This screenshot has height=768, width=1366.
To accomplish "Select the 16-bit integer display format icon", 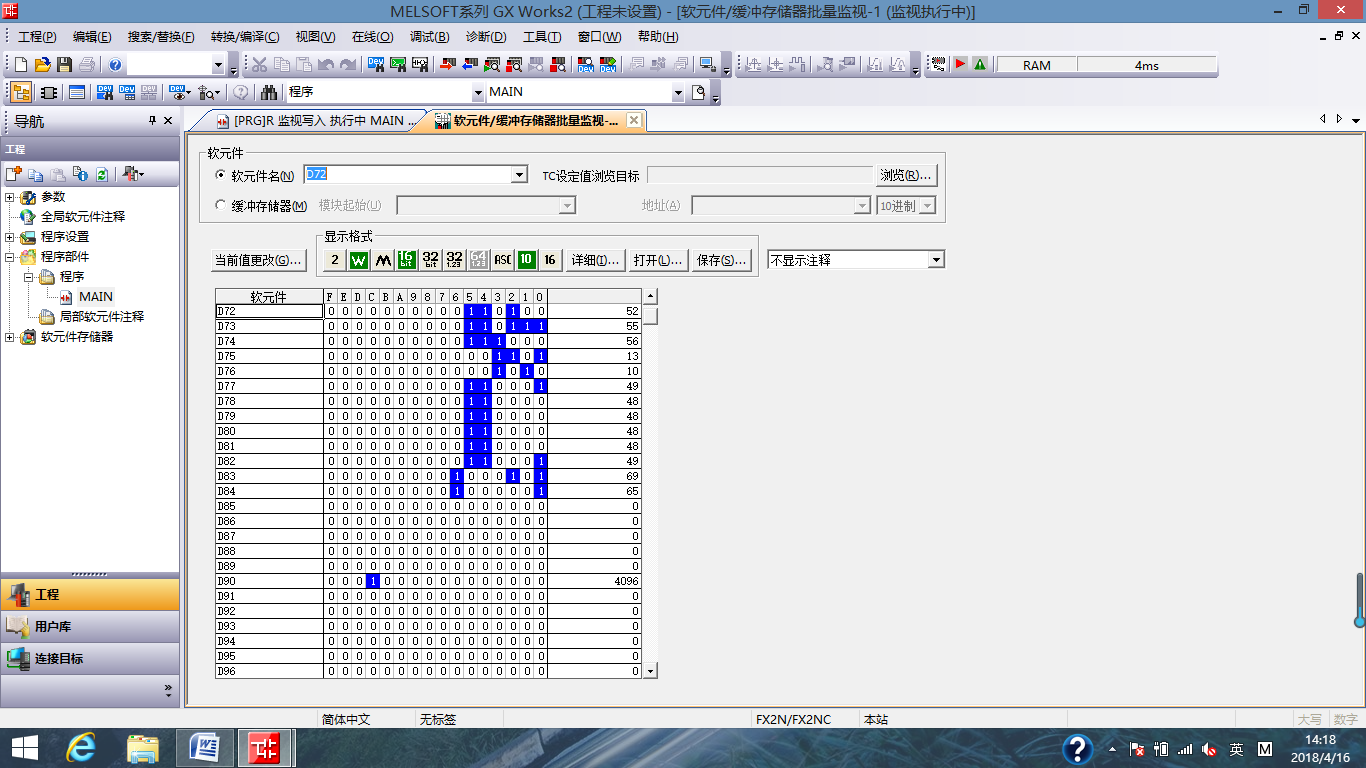I will pyautogui.click(x=406, y=260).
